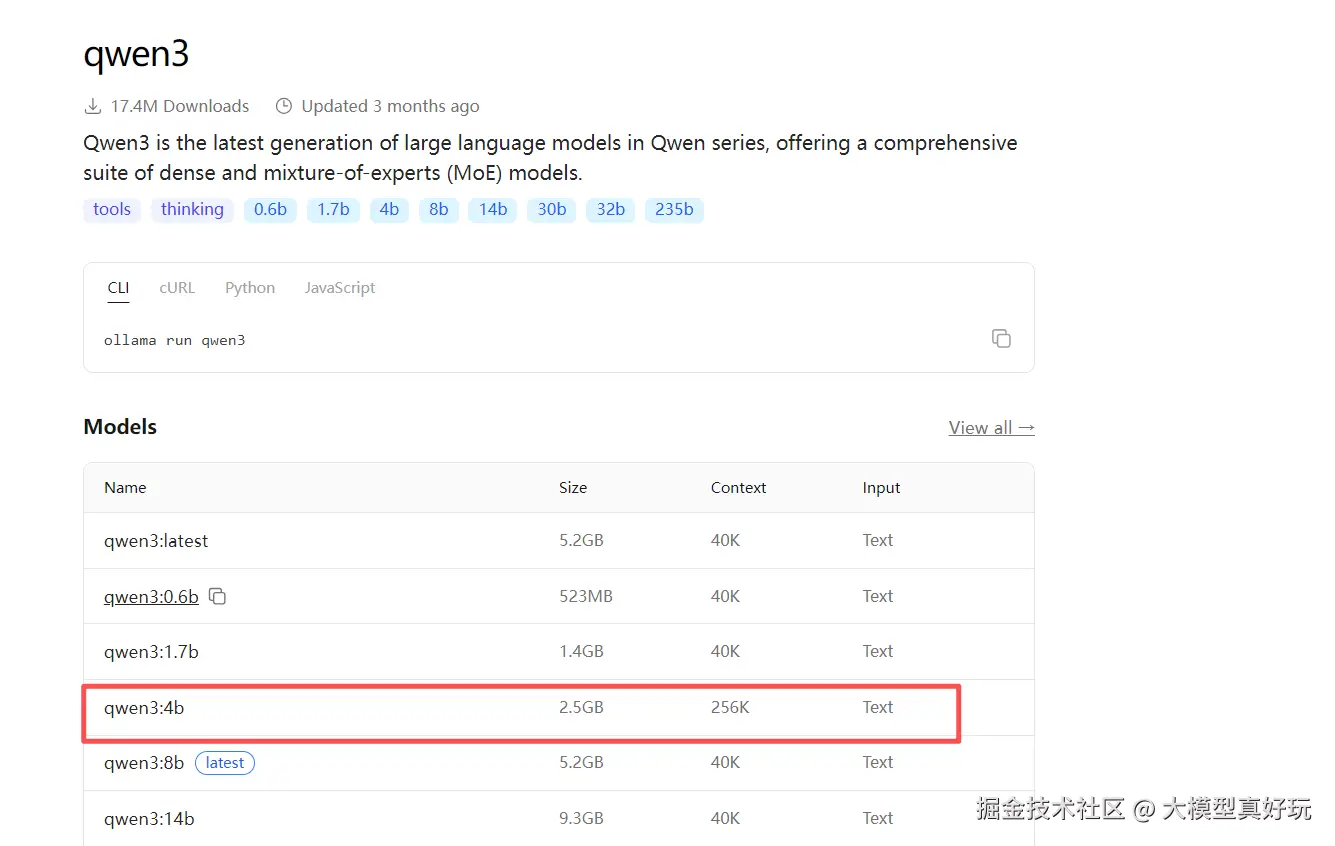The height and width of the screenshot is (846, 1335).
Task: Click the 40K context in qwen3:1.7b row
Action: point(725,651)
